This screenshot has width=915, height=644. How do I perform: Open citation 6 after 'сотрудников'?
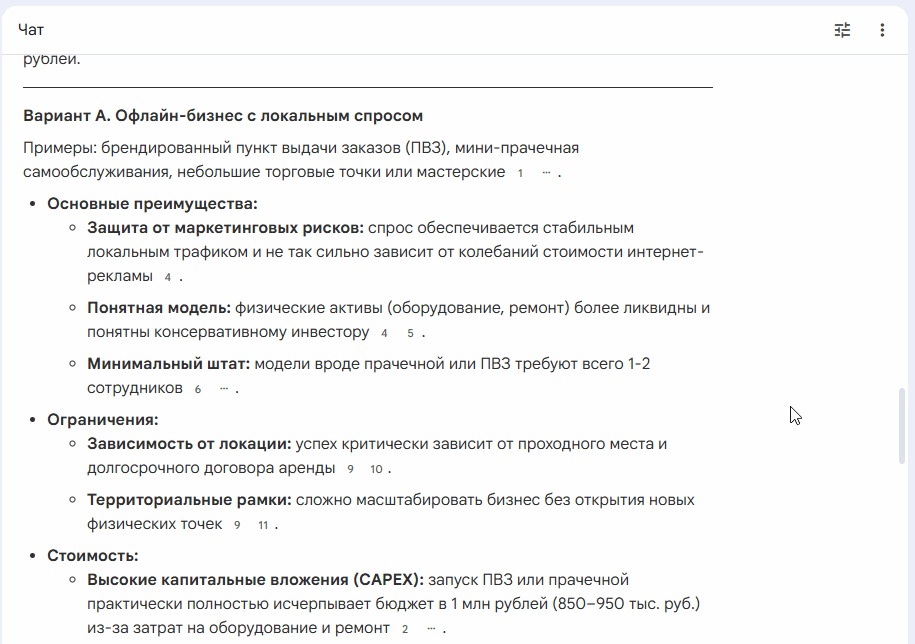coord(198,389)
